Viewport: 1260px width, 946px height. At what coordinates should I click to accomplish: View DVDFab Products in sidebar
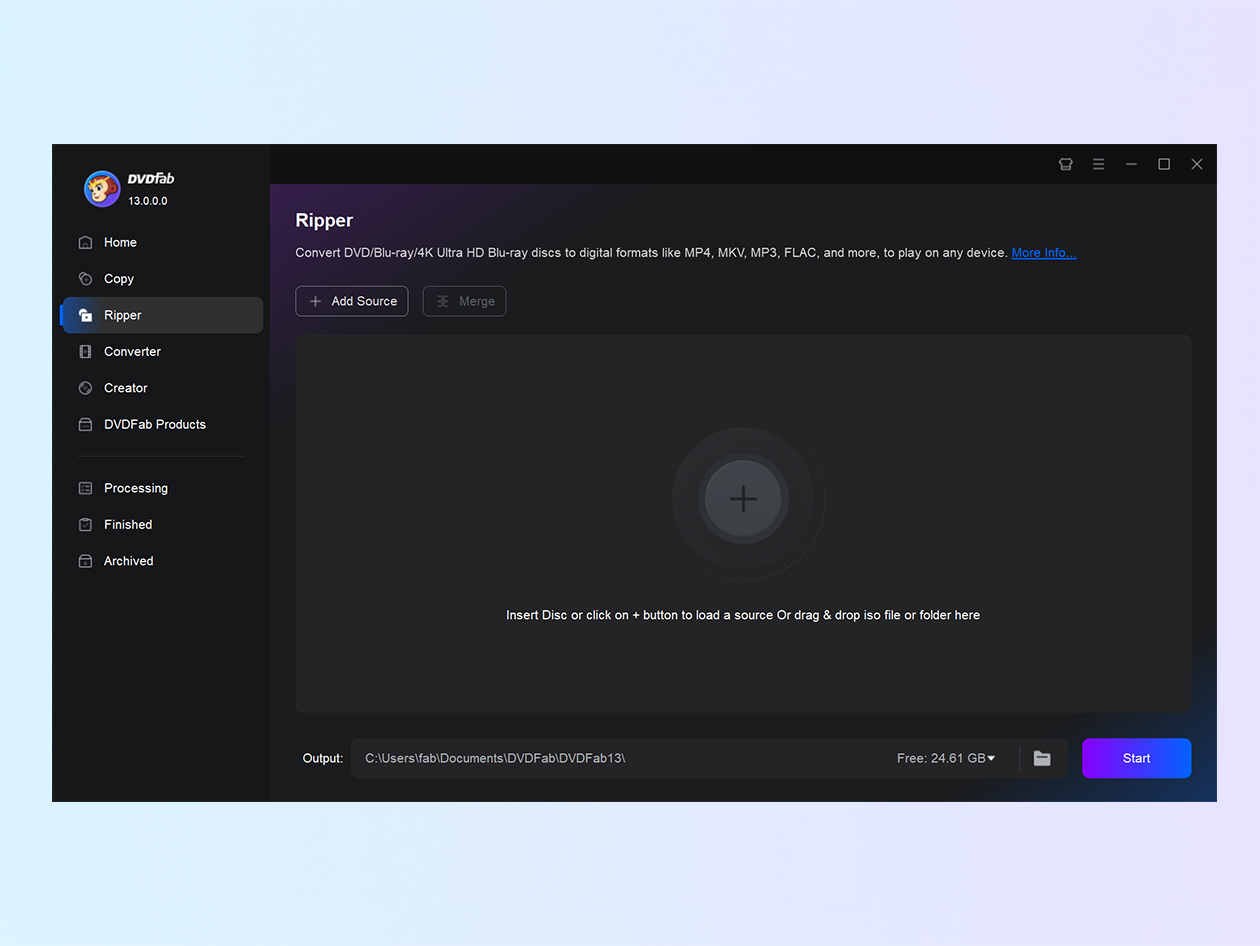click(x=154, y=424)
